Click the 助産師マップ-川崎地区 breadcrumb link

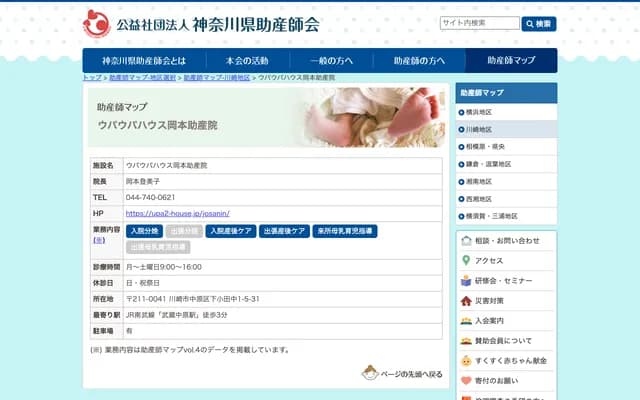click(x=216, y=77)
